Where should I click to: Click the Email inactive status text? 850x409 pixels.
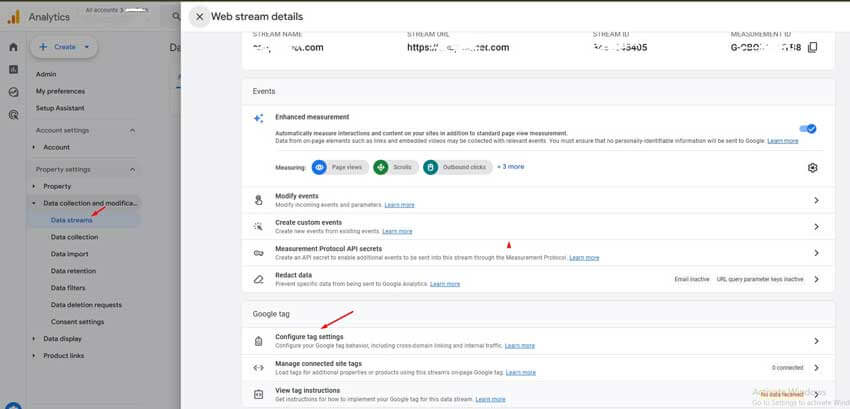692,279
